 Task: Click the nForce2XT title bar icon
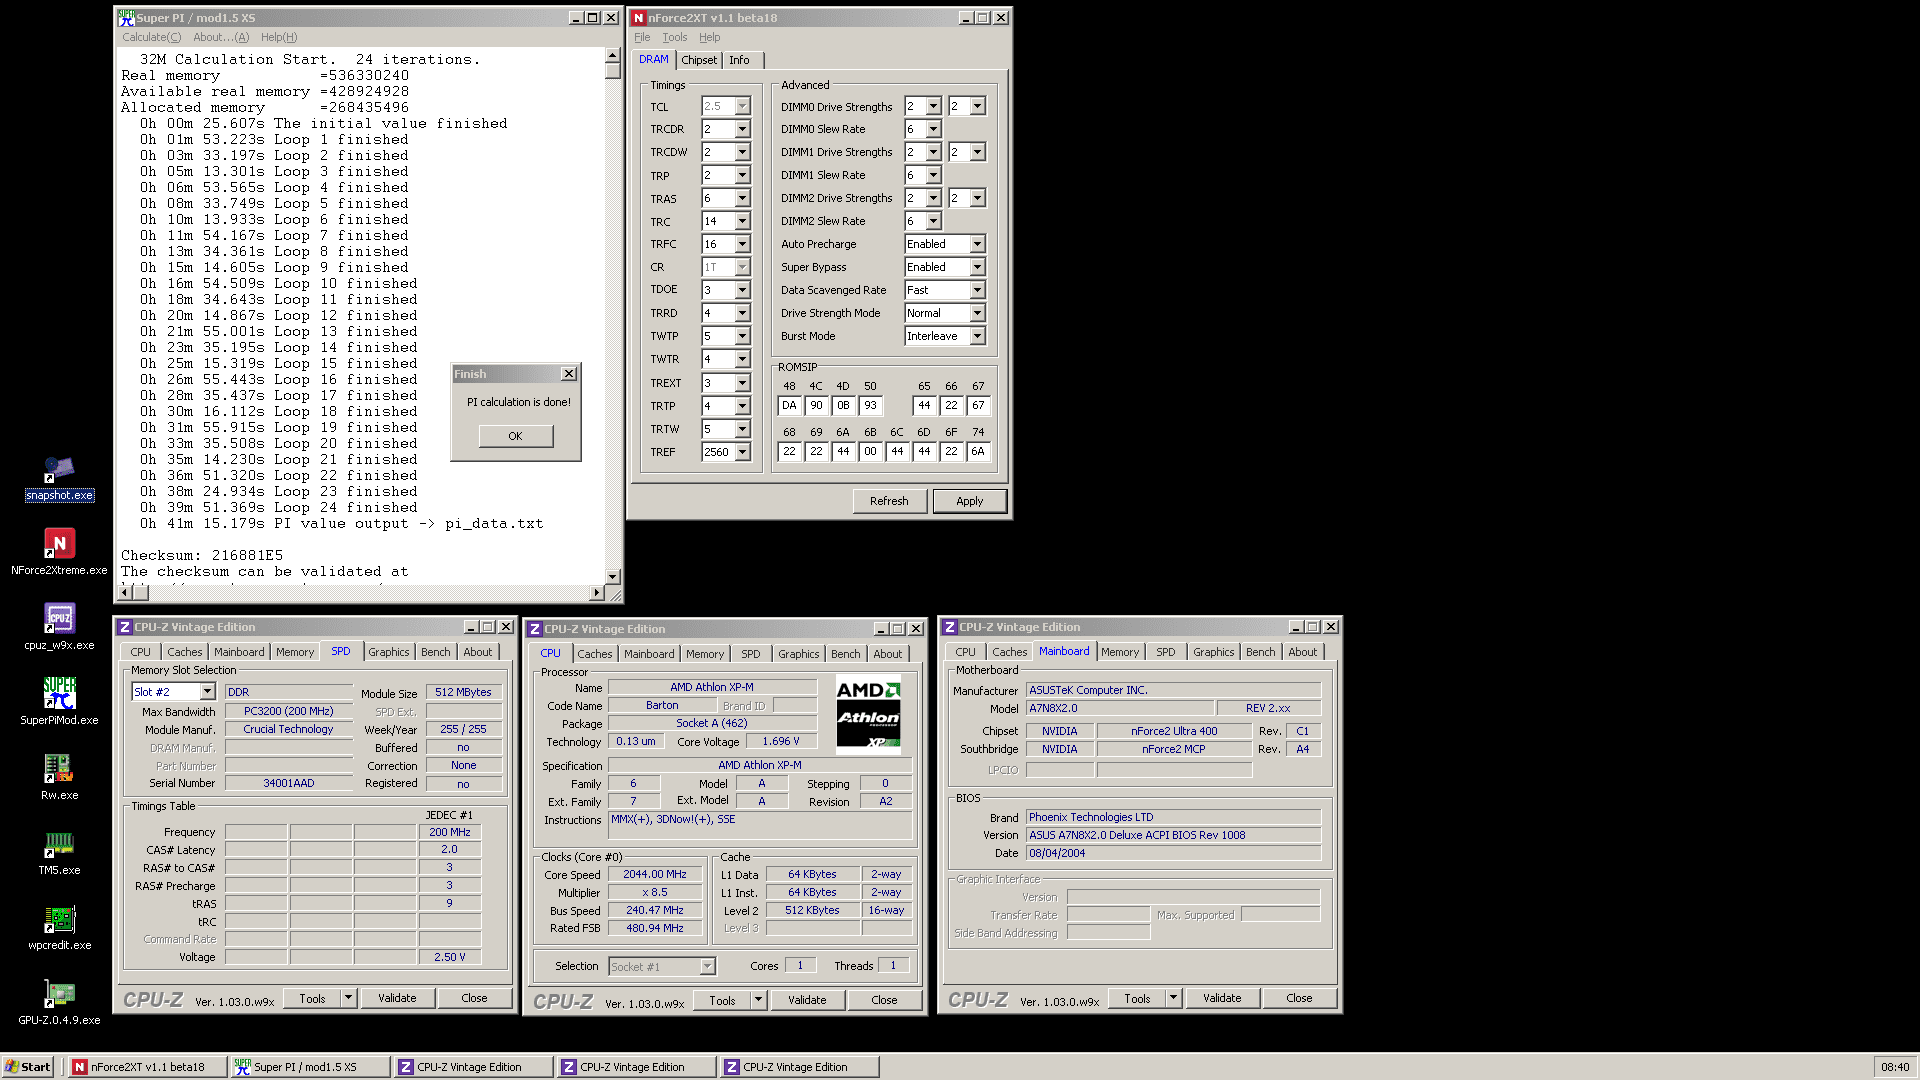[638, 18]
